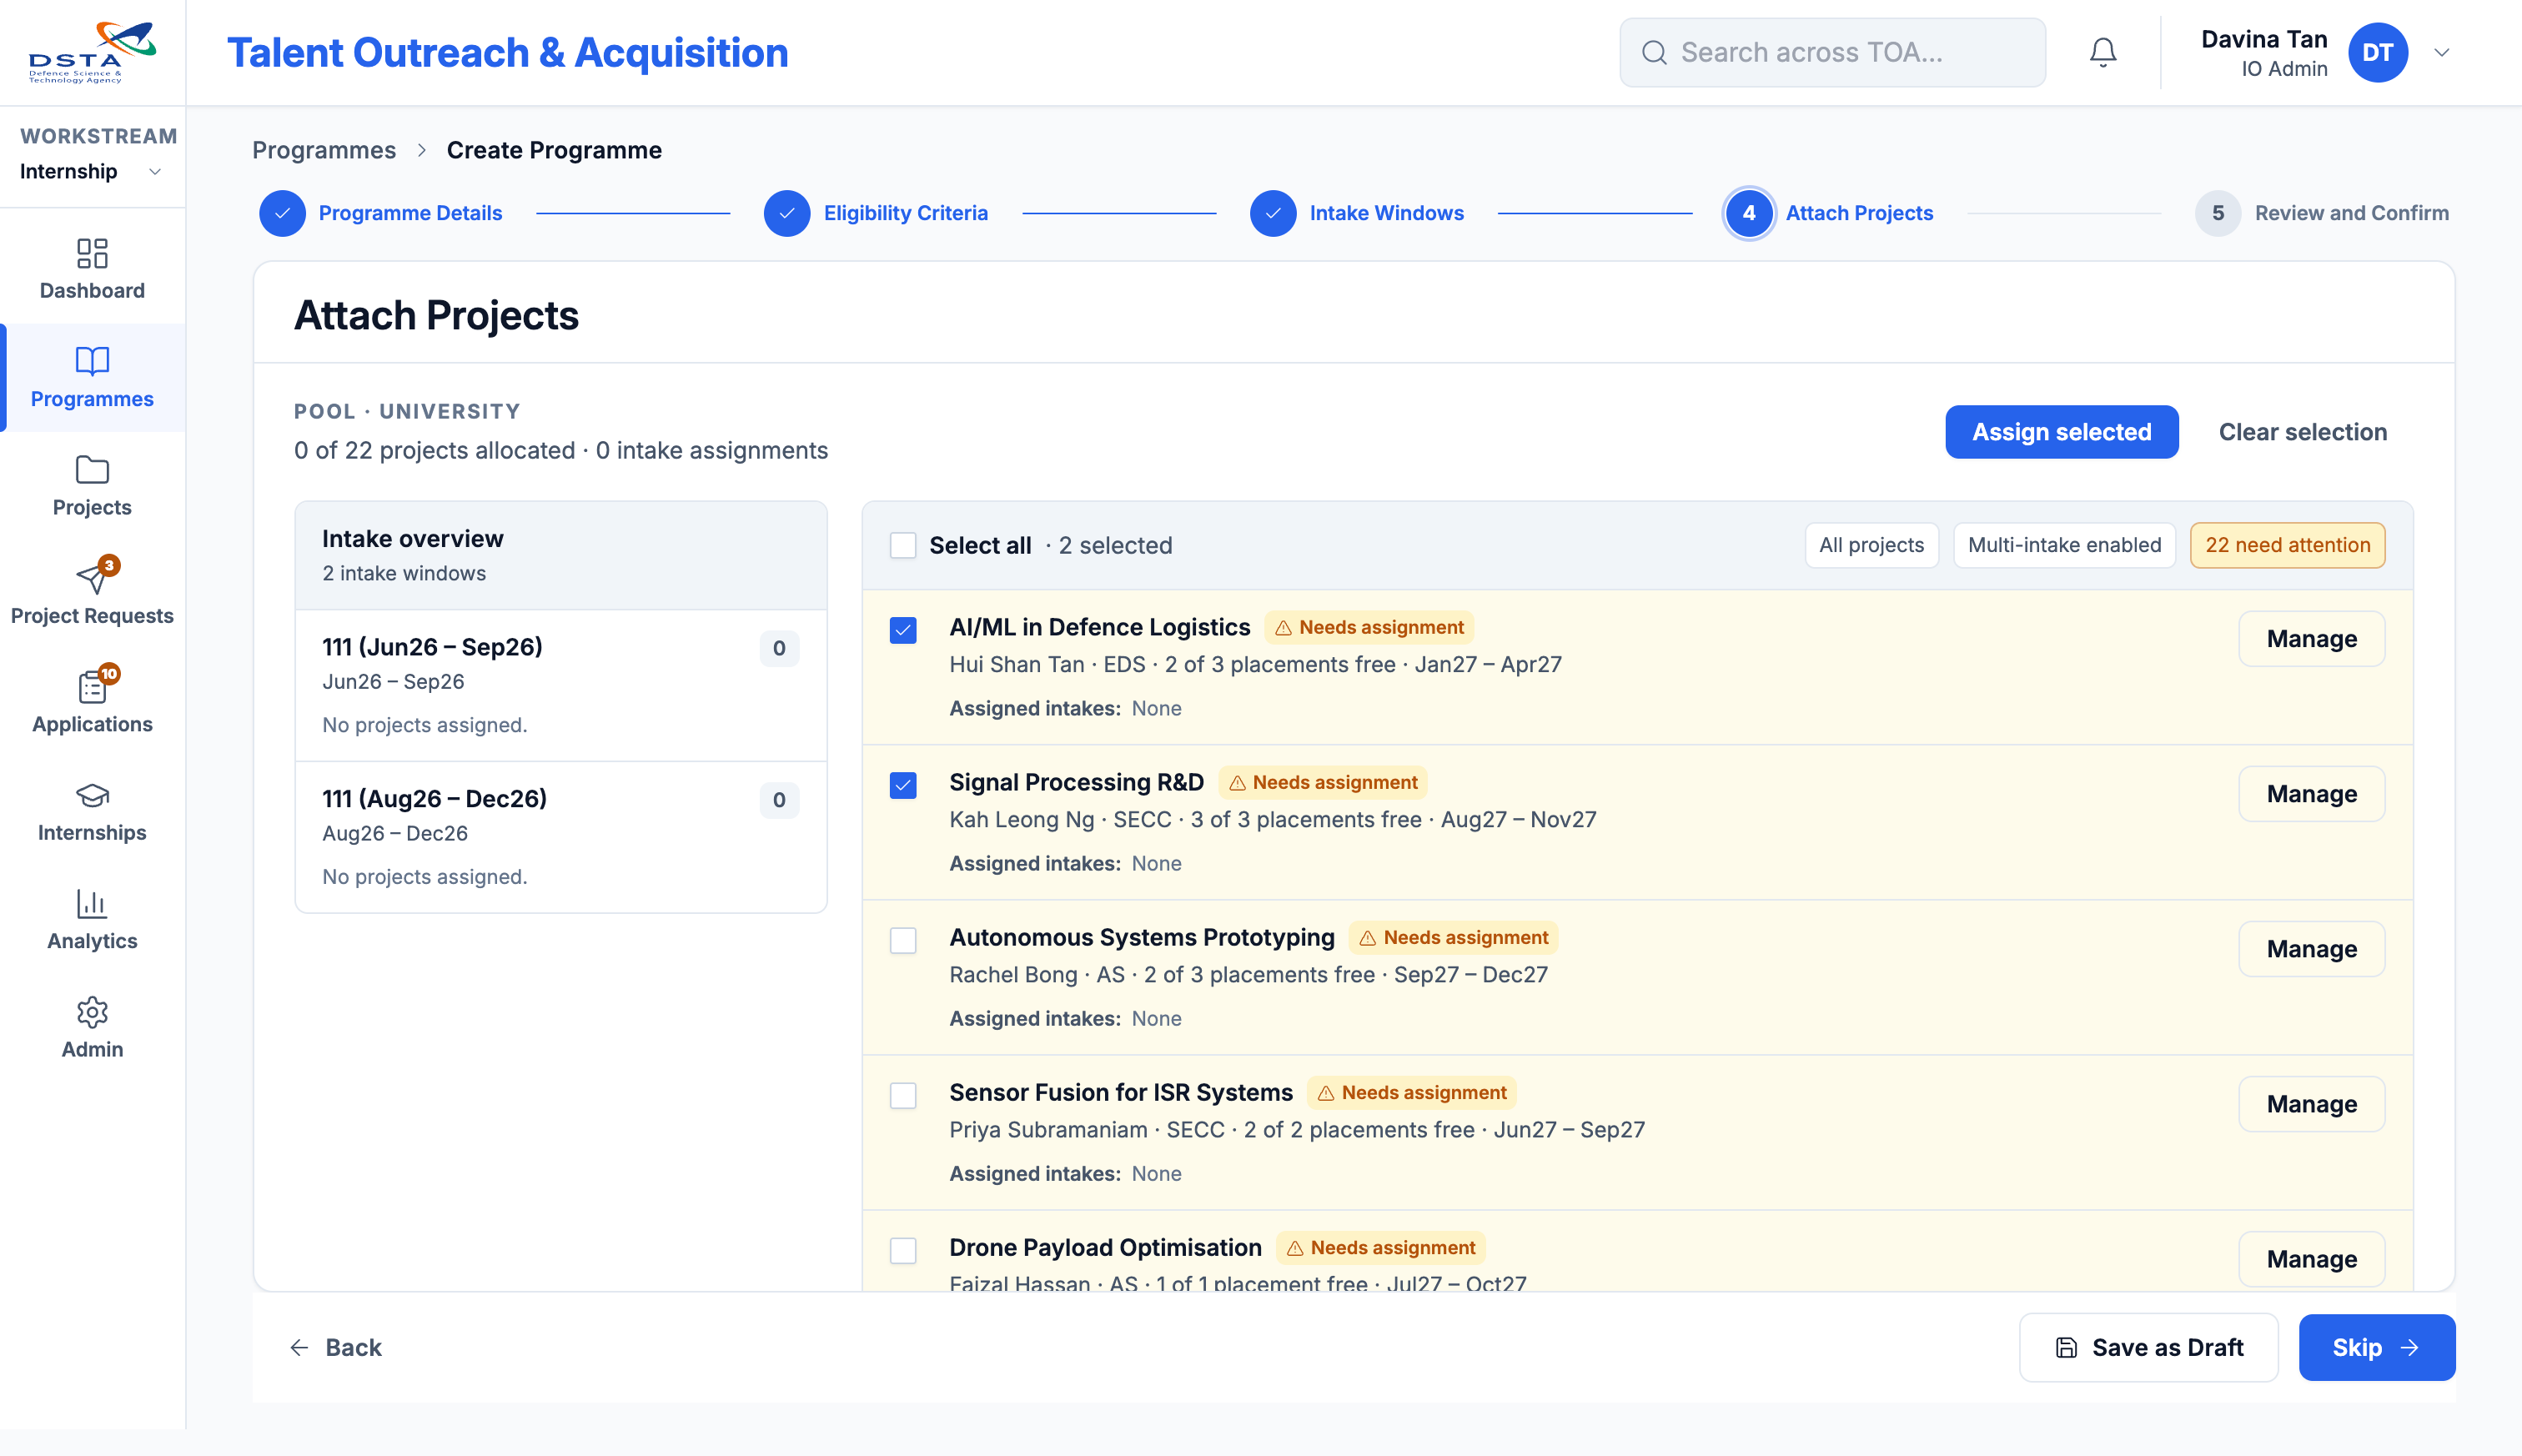Check Drone Payload Optimisation checkbox
This screenshot has height=1456, width=2522.
pyautogui.click(x=903, y=1250)
